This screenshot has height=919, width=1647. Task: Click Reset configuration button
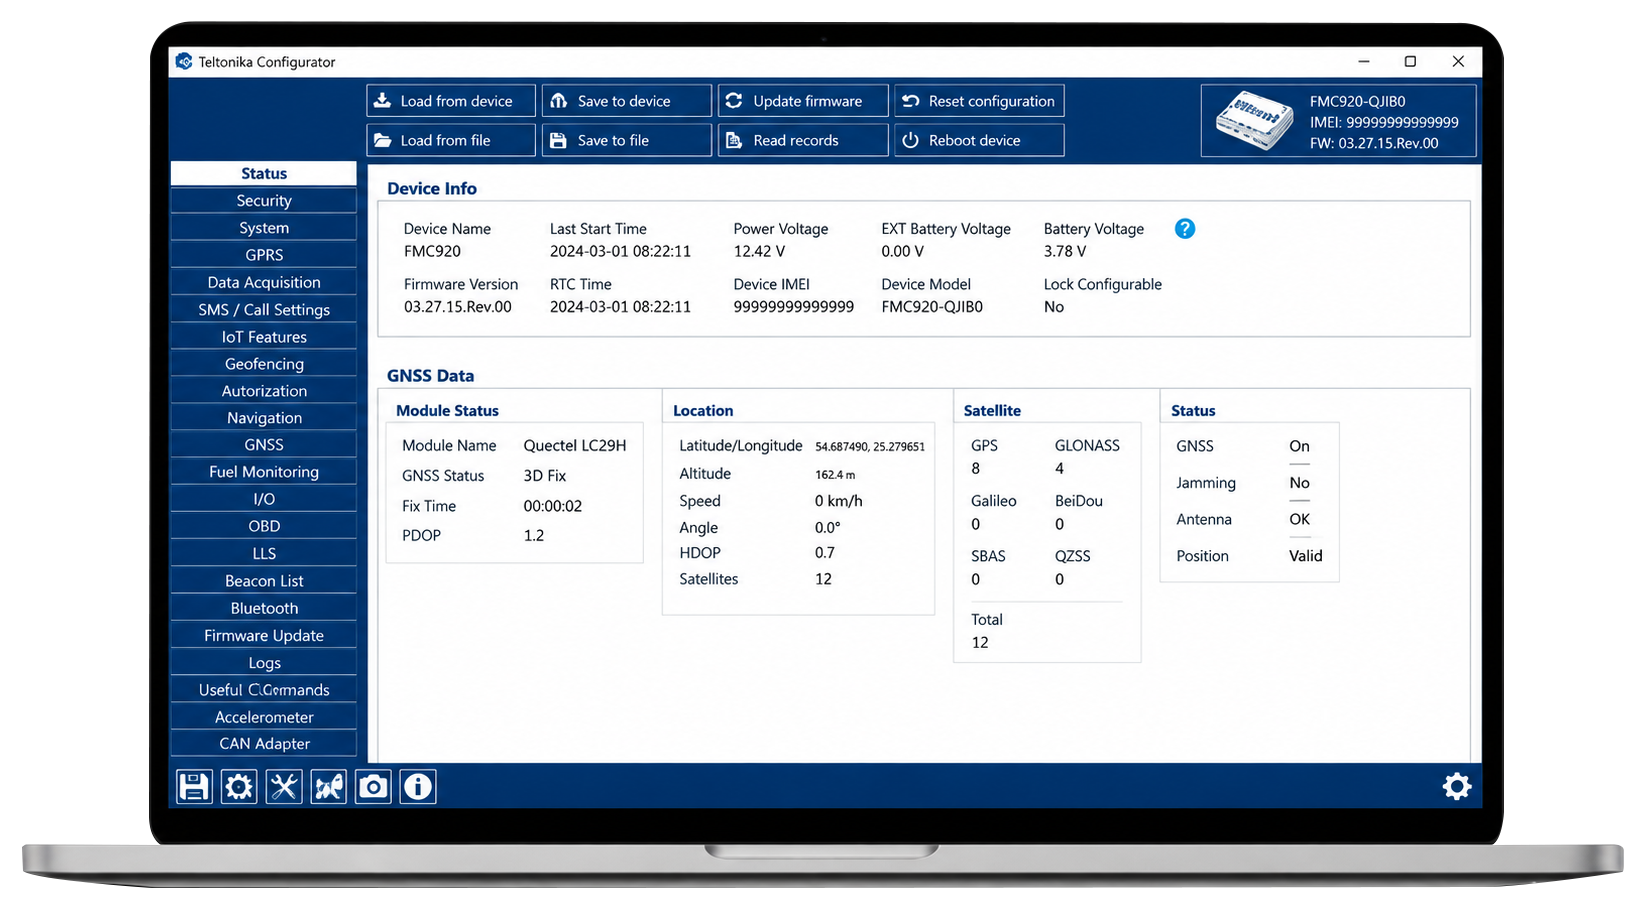point(979,101)
